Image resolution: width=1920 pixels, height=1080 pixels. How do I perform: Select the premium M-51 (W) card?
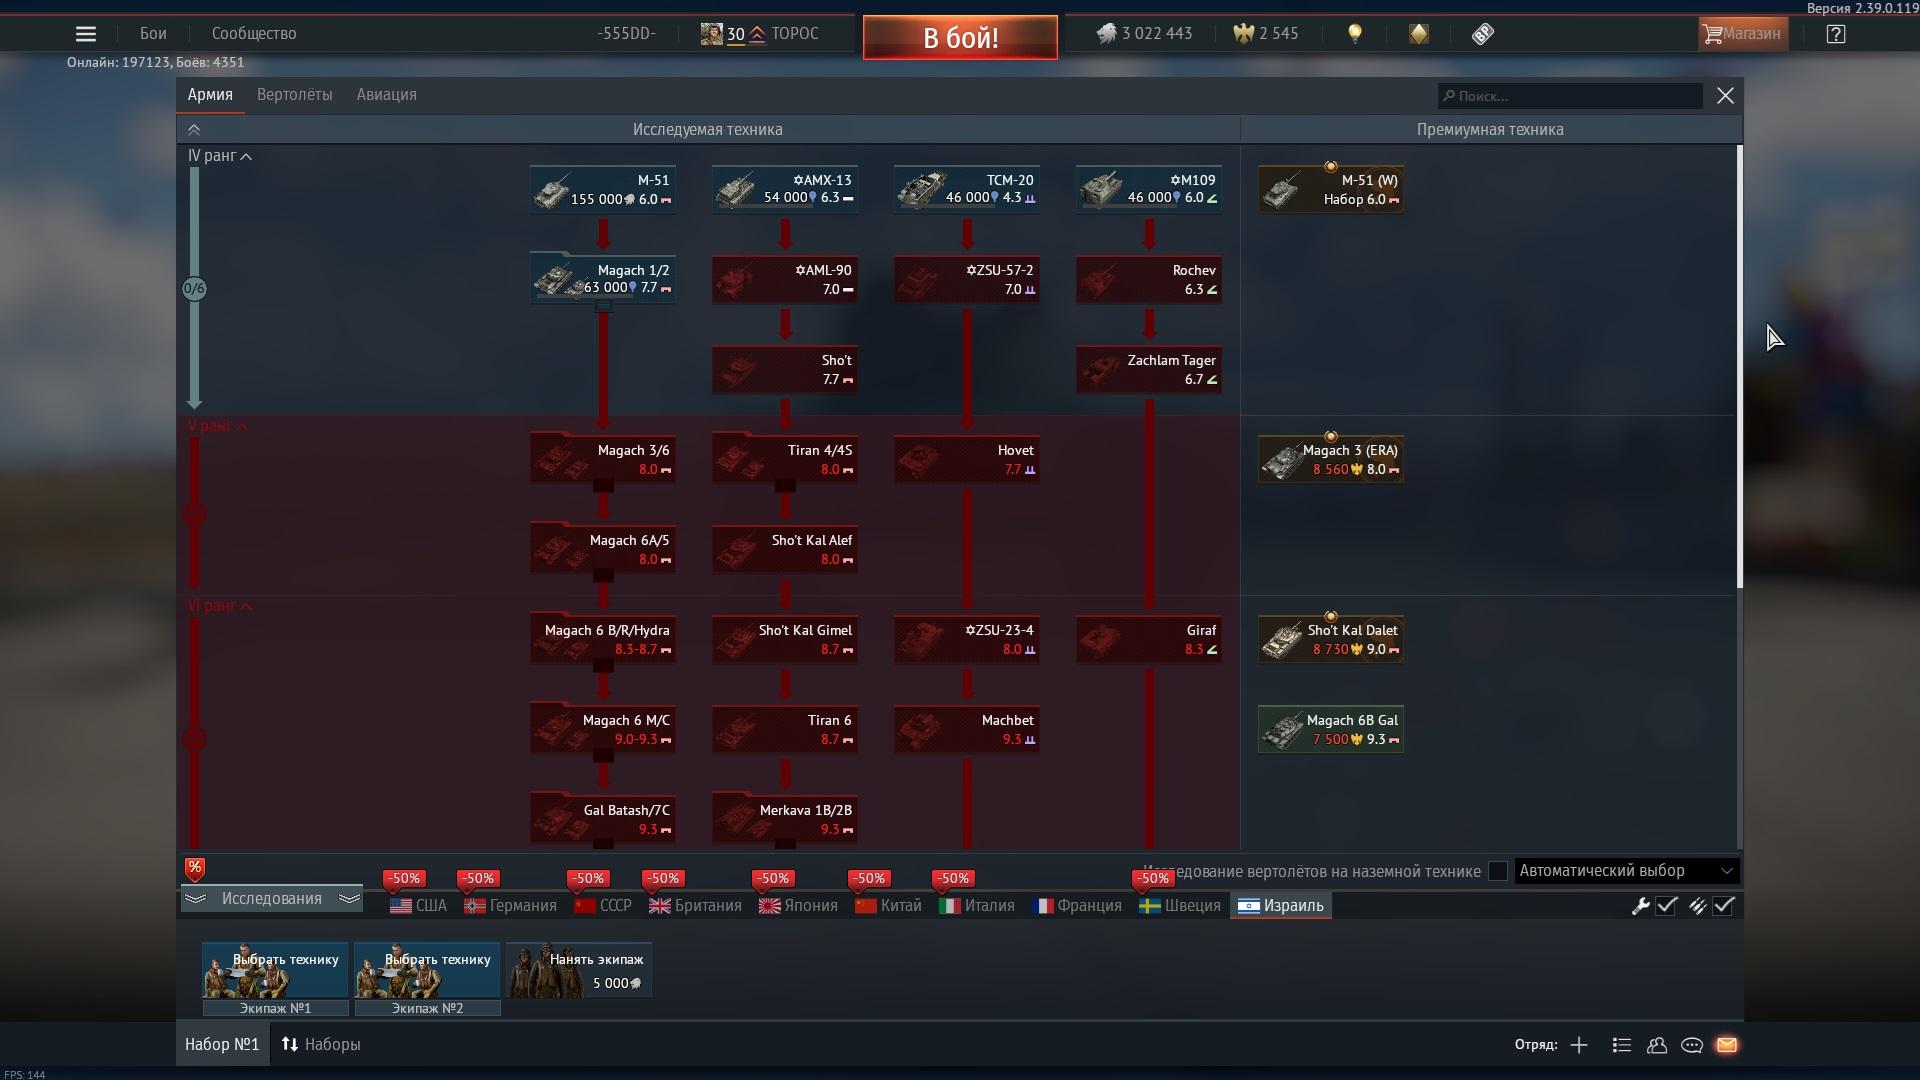(x=1331, y=189)
